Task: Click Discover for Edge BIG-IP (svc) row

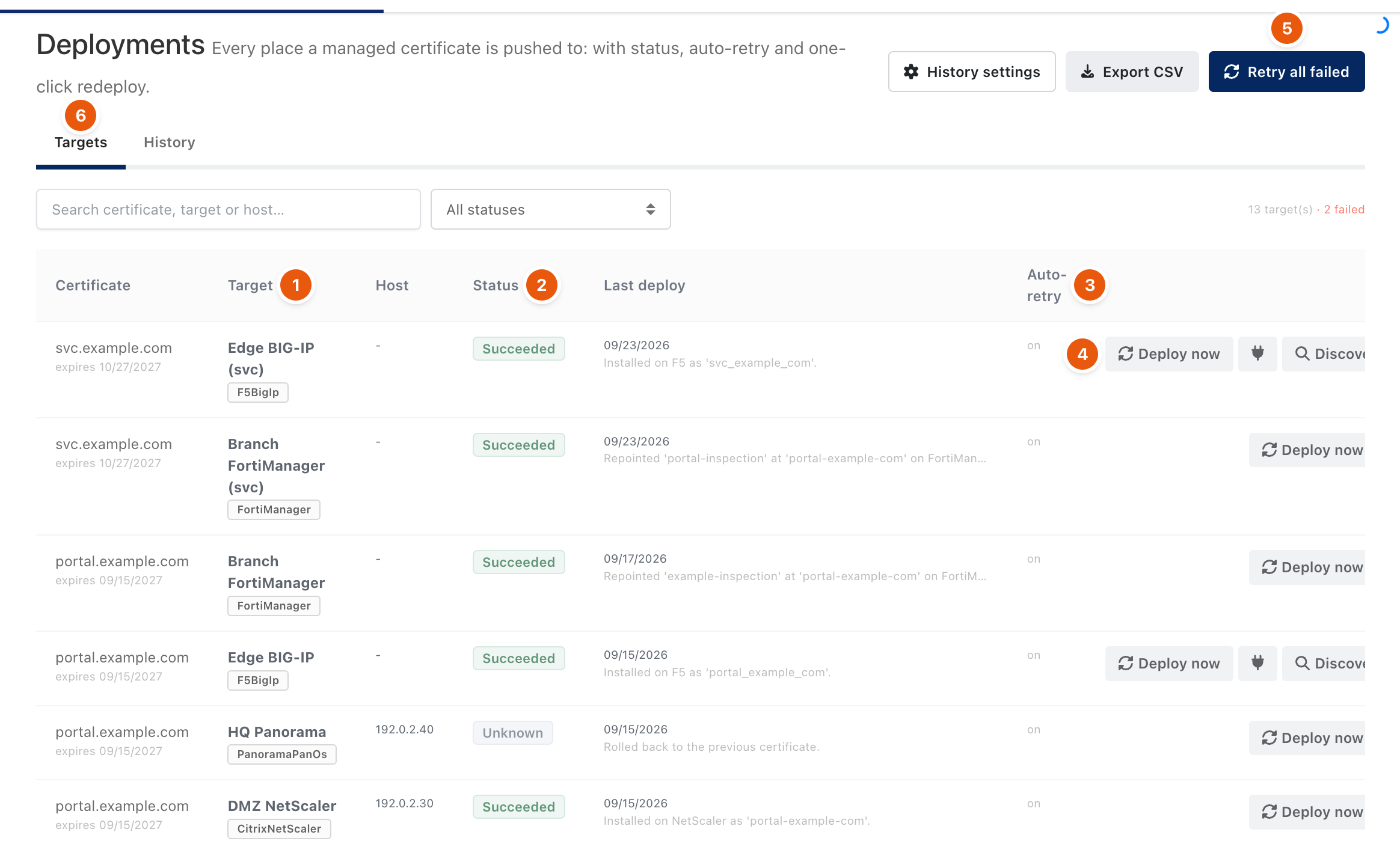Action: click(x=1324, y=354)
